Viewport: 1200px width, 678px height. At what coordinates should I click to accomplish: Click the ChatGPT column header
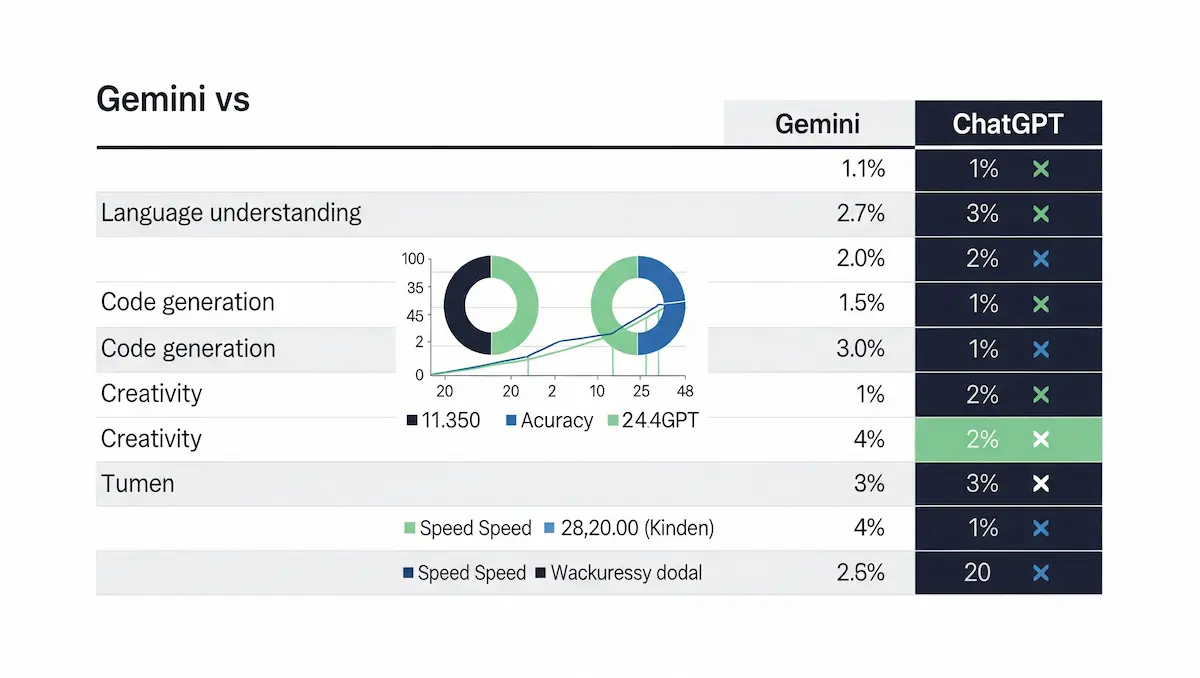(x=1008, y=124)
